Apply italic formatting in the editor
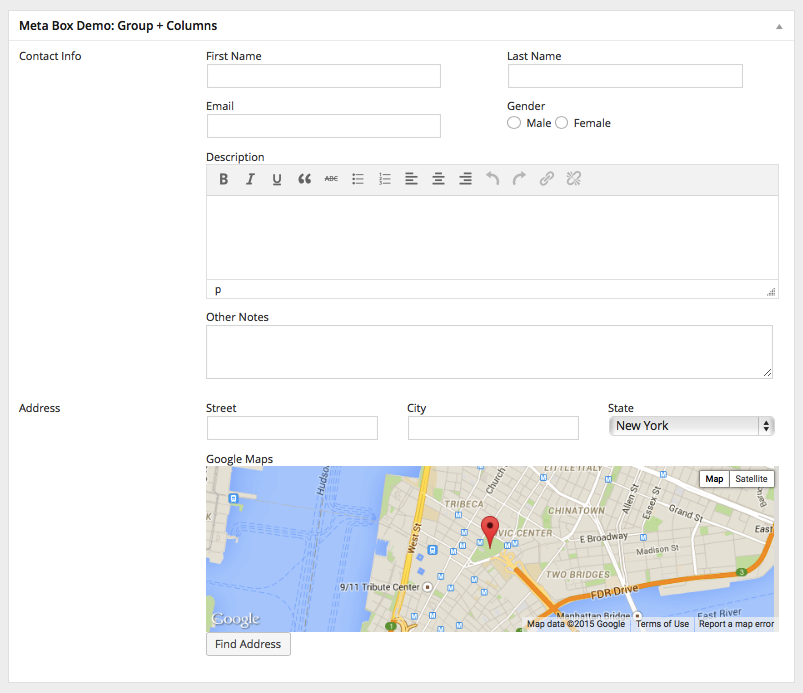 point(250,179)
